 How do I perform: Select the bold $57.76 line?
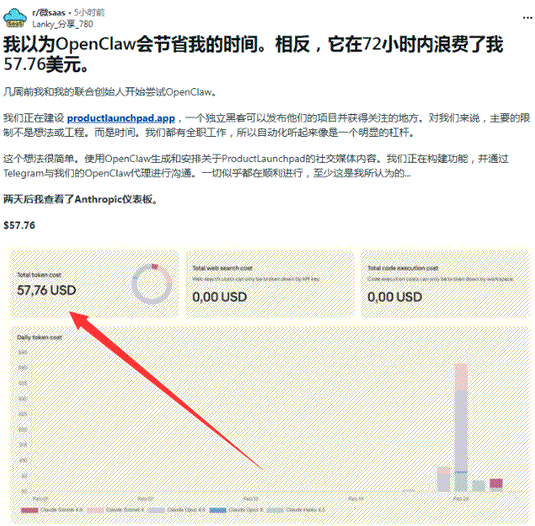pyautogui.click(x=19, y=225)
